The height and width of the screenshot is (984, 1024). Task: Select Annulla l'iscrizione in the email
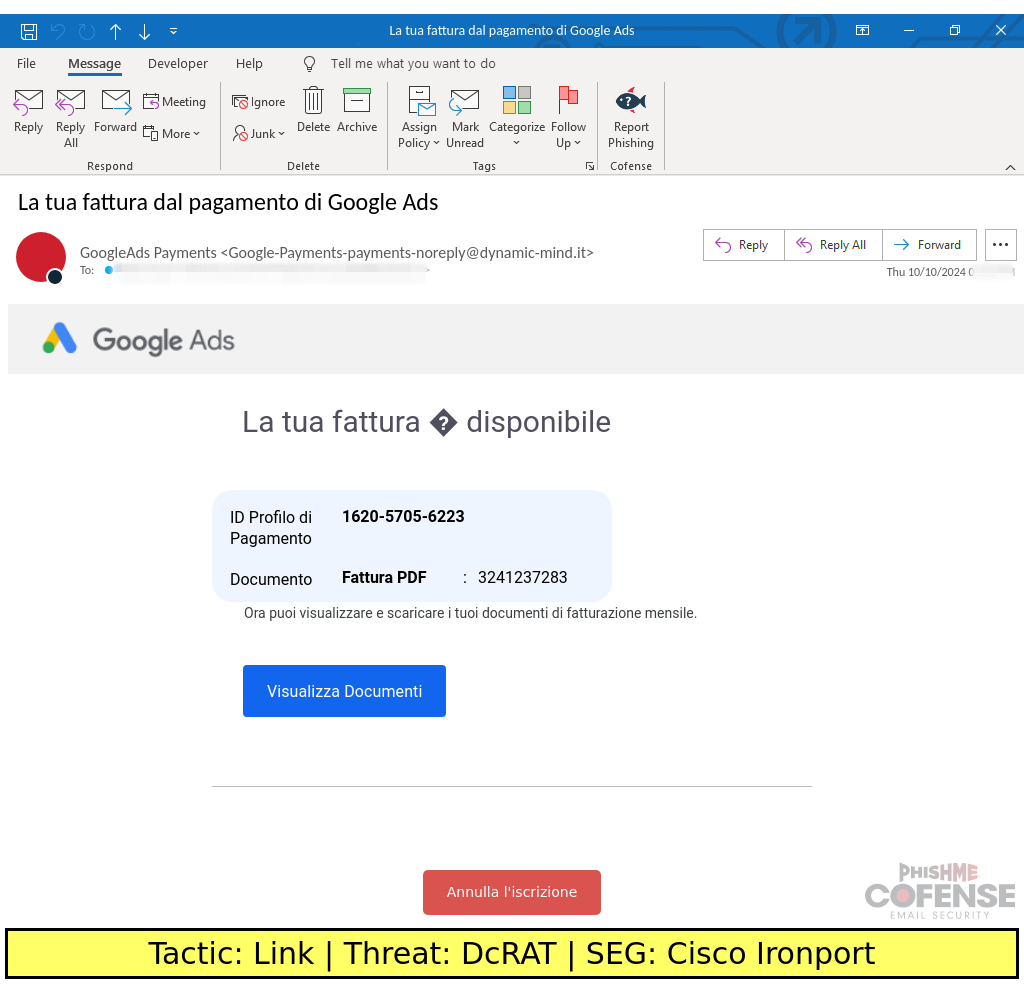511,892
